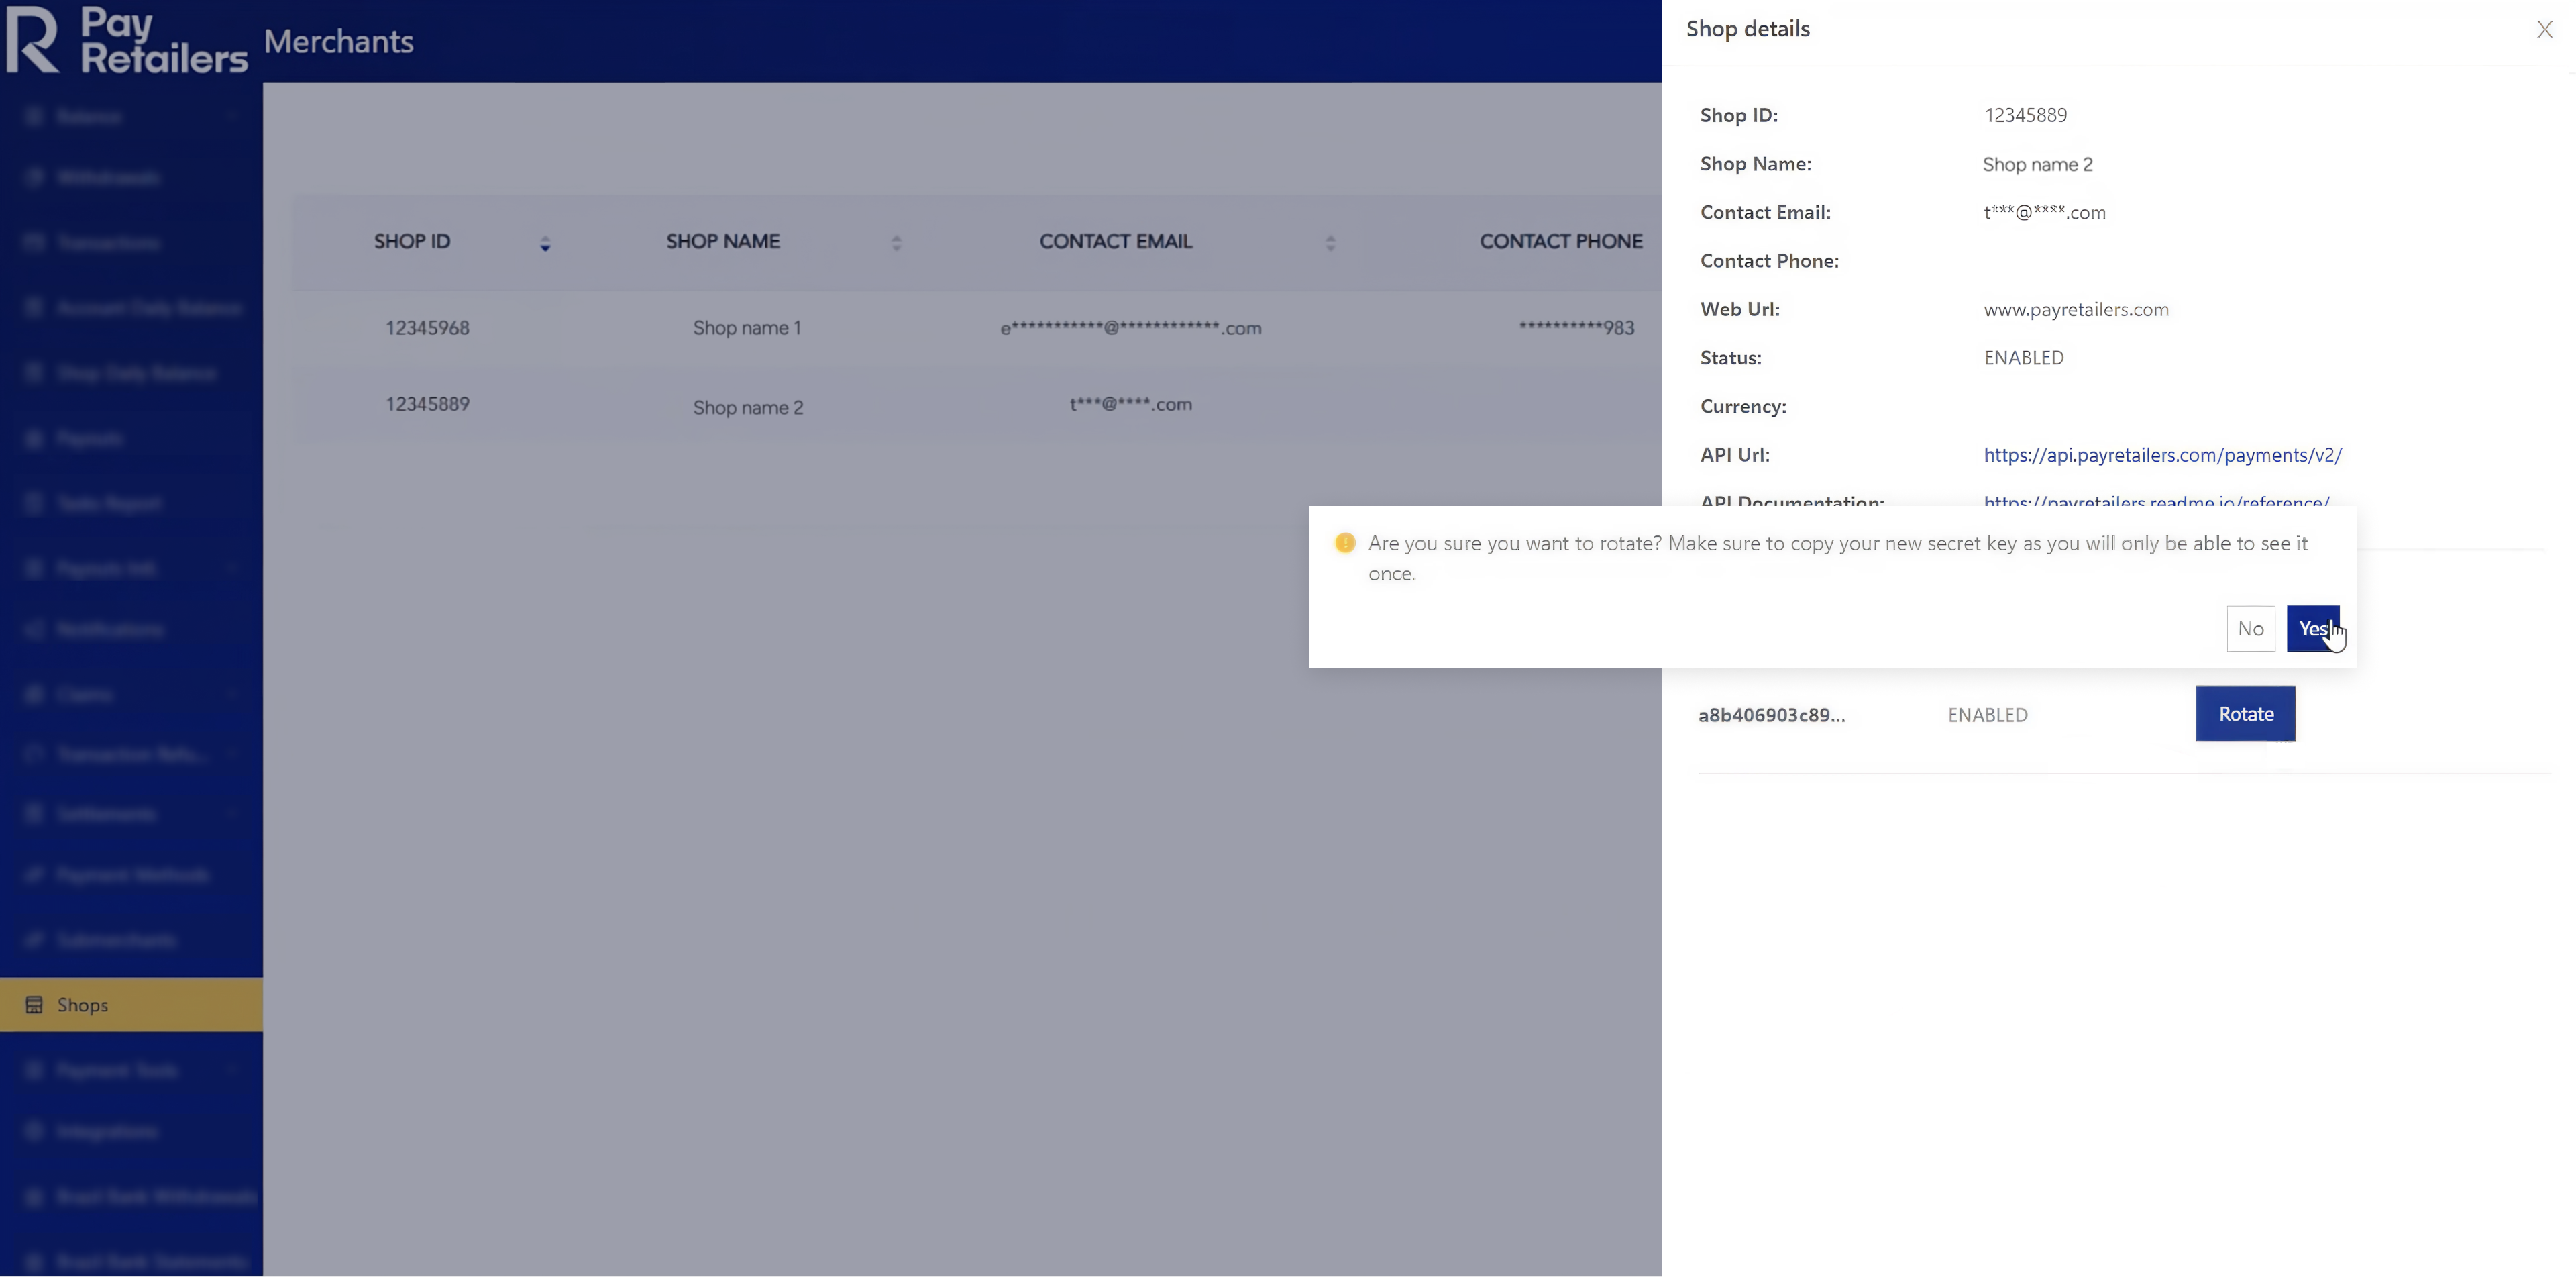This screenshot has width=2576, height=1277.
Task: Select the Shop name 2 table row
Action: (x=747, y=407)
